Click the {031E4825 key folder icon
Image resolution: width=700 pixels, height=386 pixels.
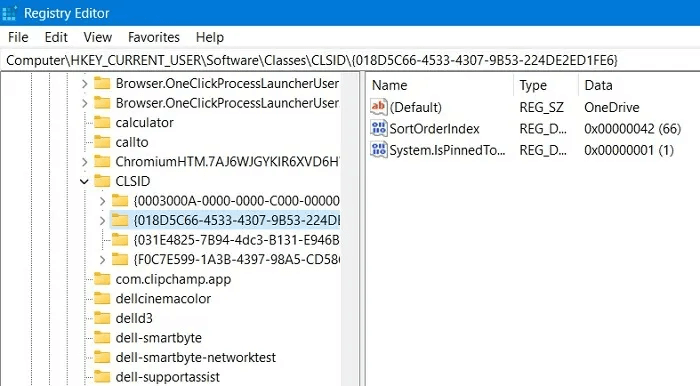120,240
